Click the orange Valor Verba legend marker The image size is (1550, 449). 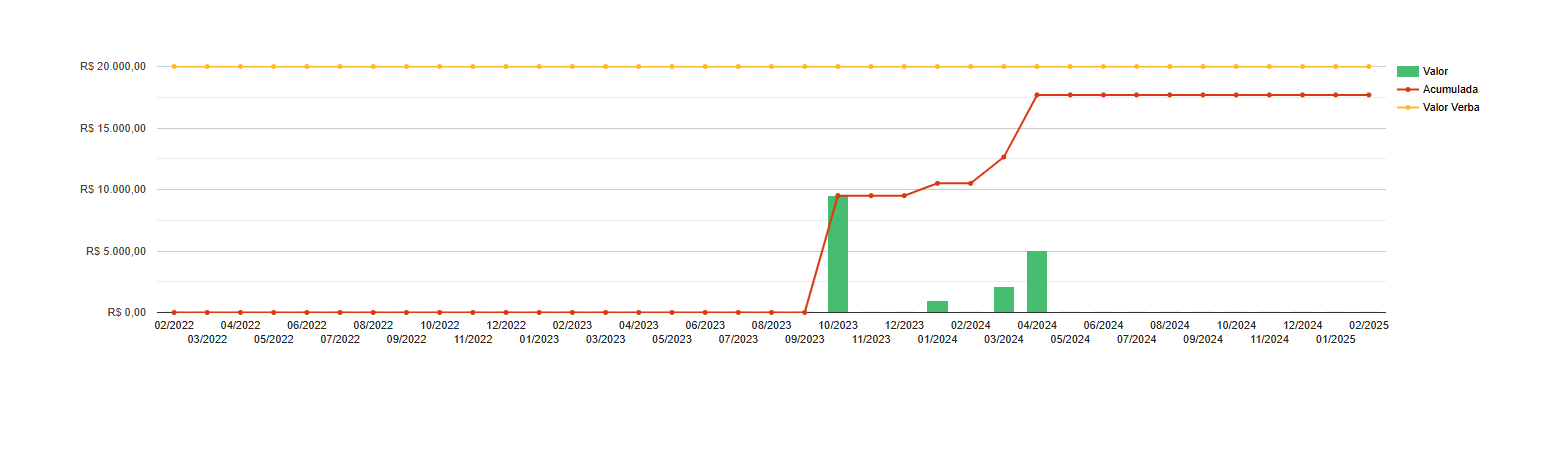point(1407,107)
